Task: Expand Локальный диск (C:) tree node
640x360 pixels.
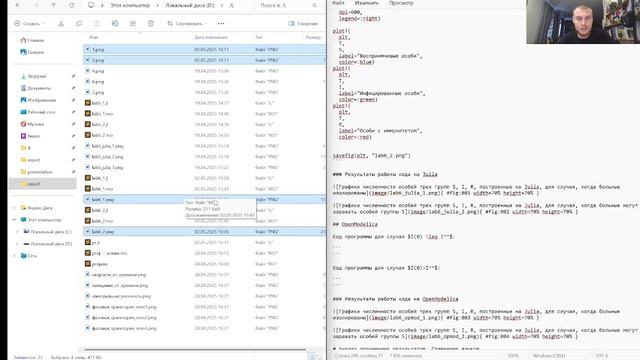Action: tap(18, 231)
